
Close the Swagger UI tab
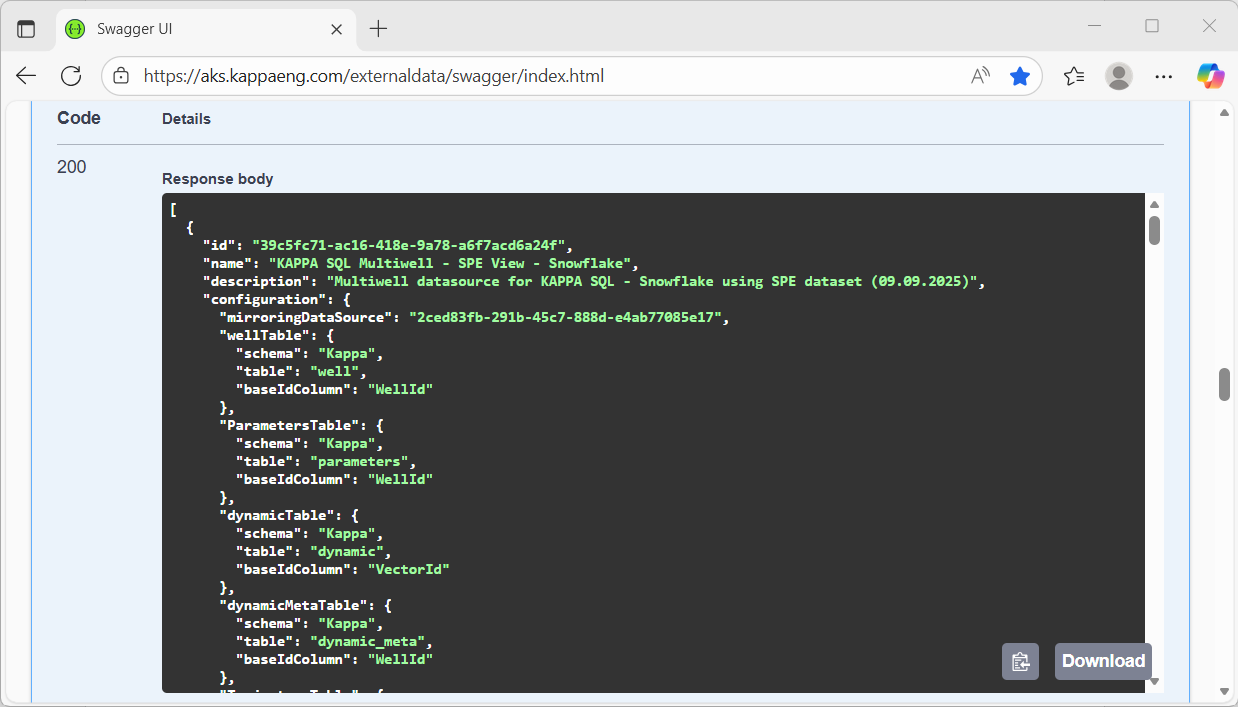(x=337, y=29)
